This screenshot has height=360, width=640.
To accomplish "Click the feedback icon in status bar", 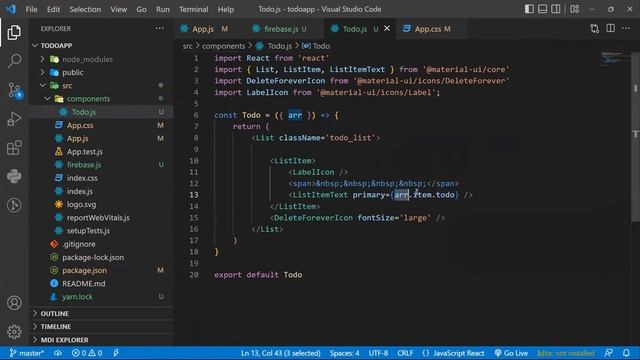I will 609,353.
